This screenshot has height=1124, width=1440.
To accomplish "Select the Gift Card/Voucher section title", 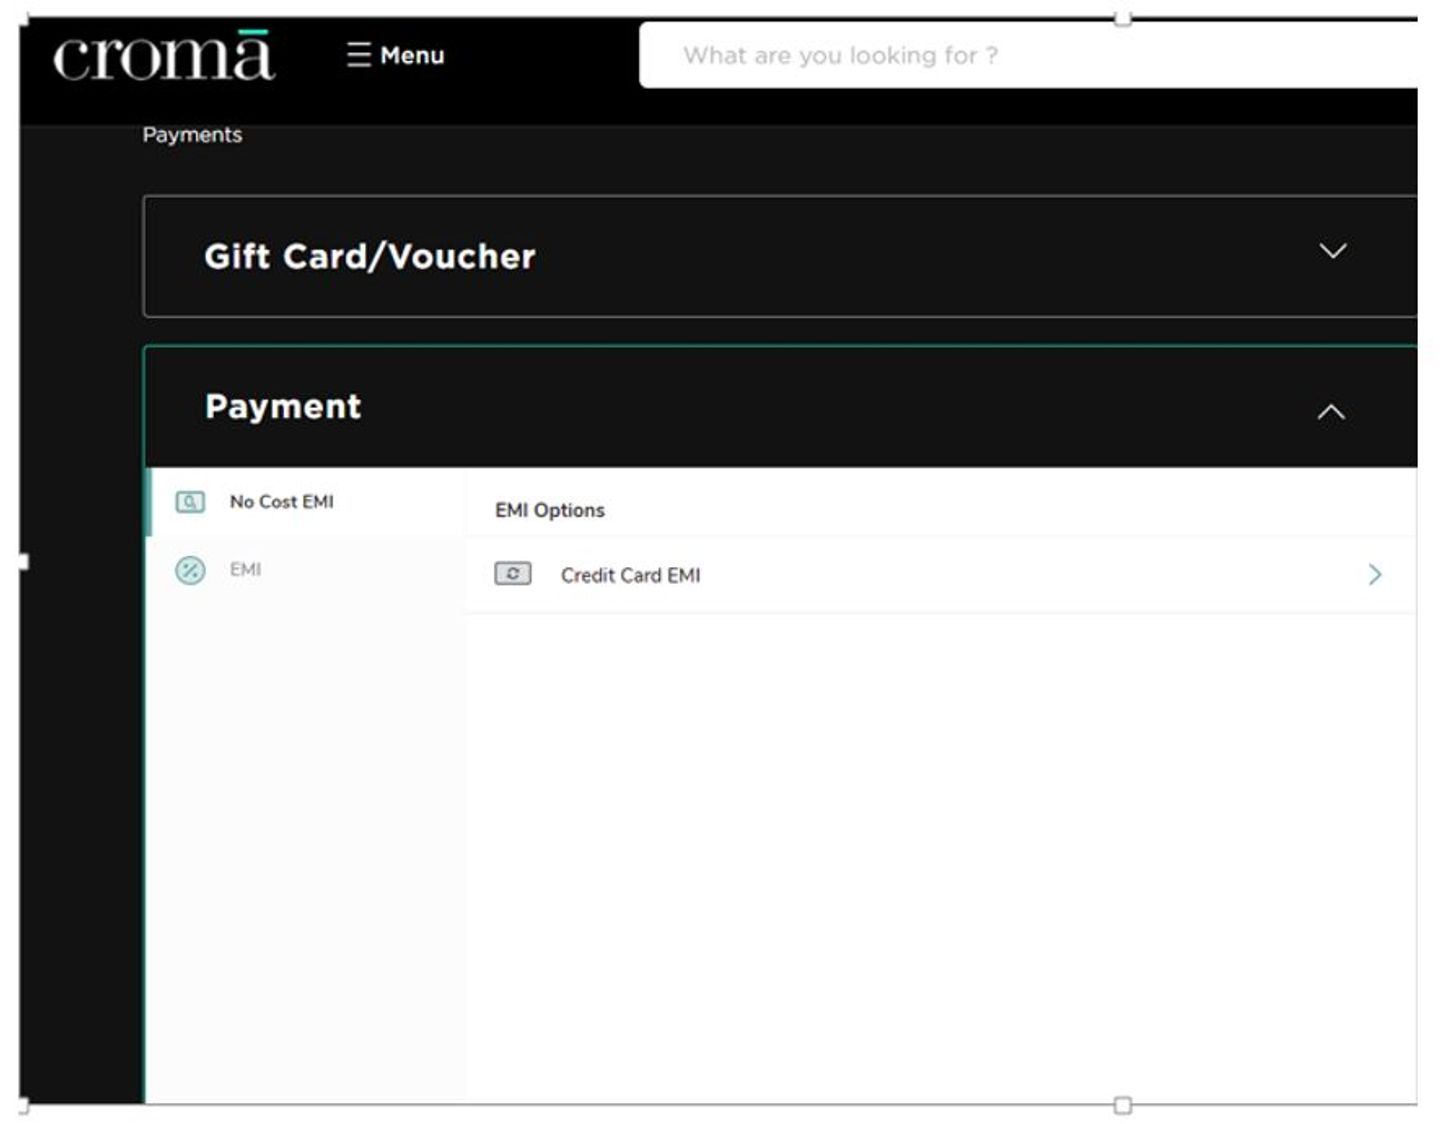I will [369, 257].
